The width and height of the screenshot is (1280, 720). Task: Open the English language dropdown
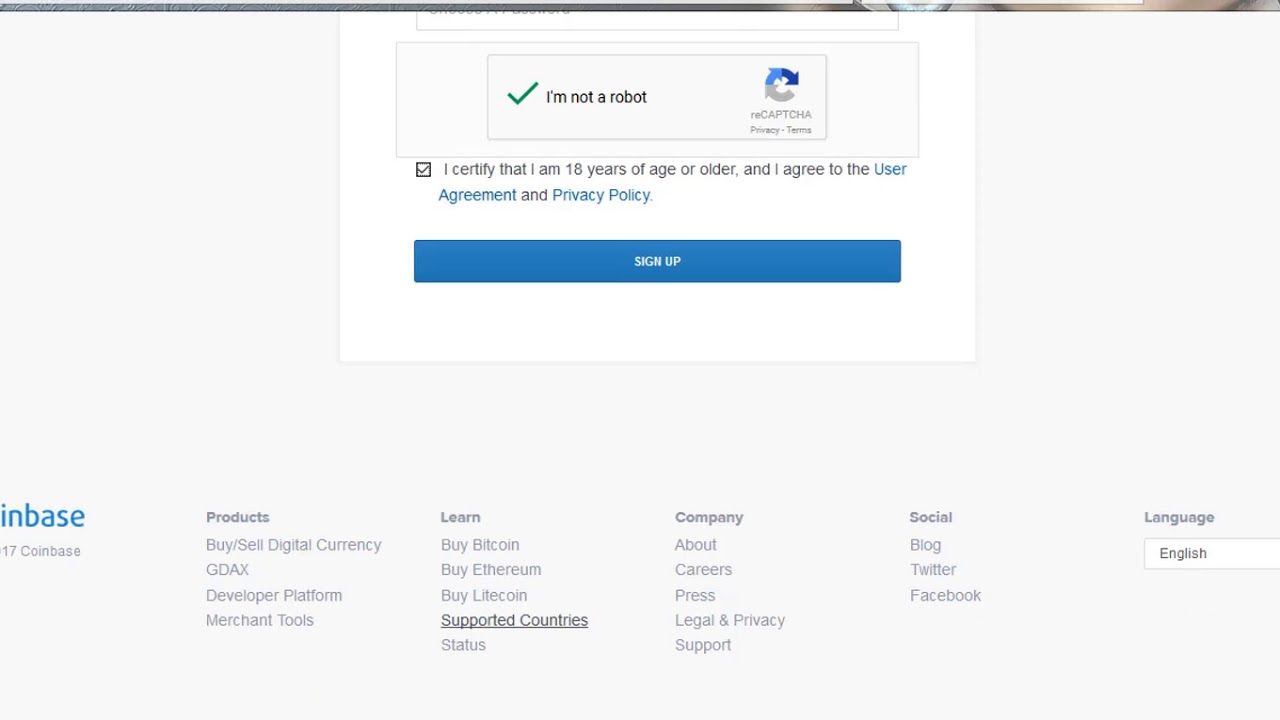[1212, 553]
